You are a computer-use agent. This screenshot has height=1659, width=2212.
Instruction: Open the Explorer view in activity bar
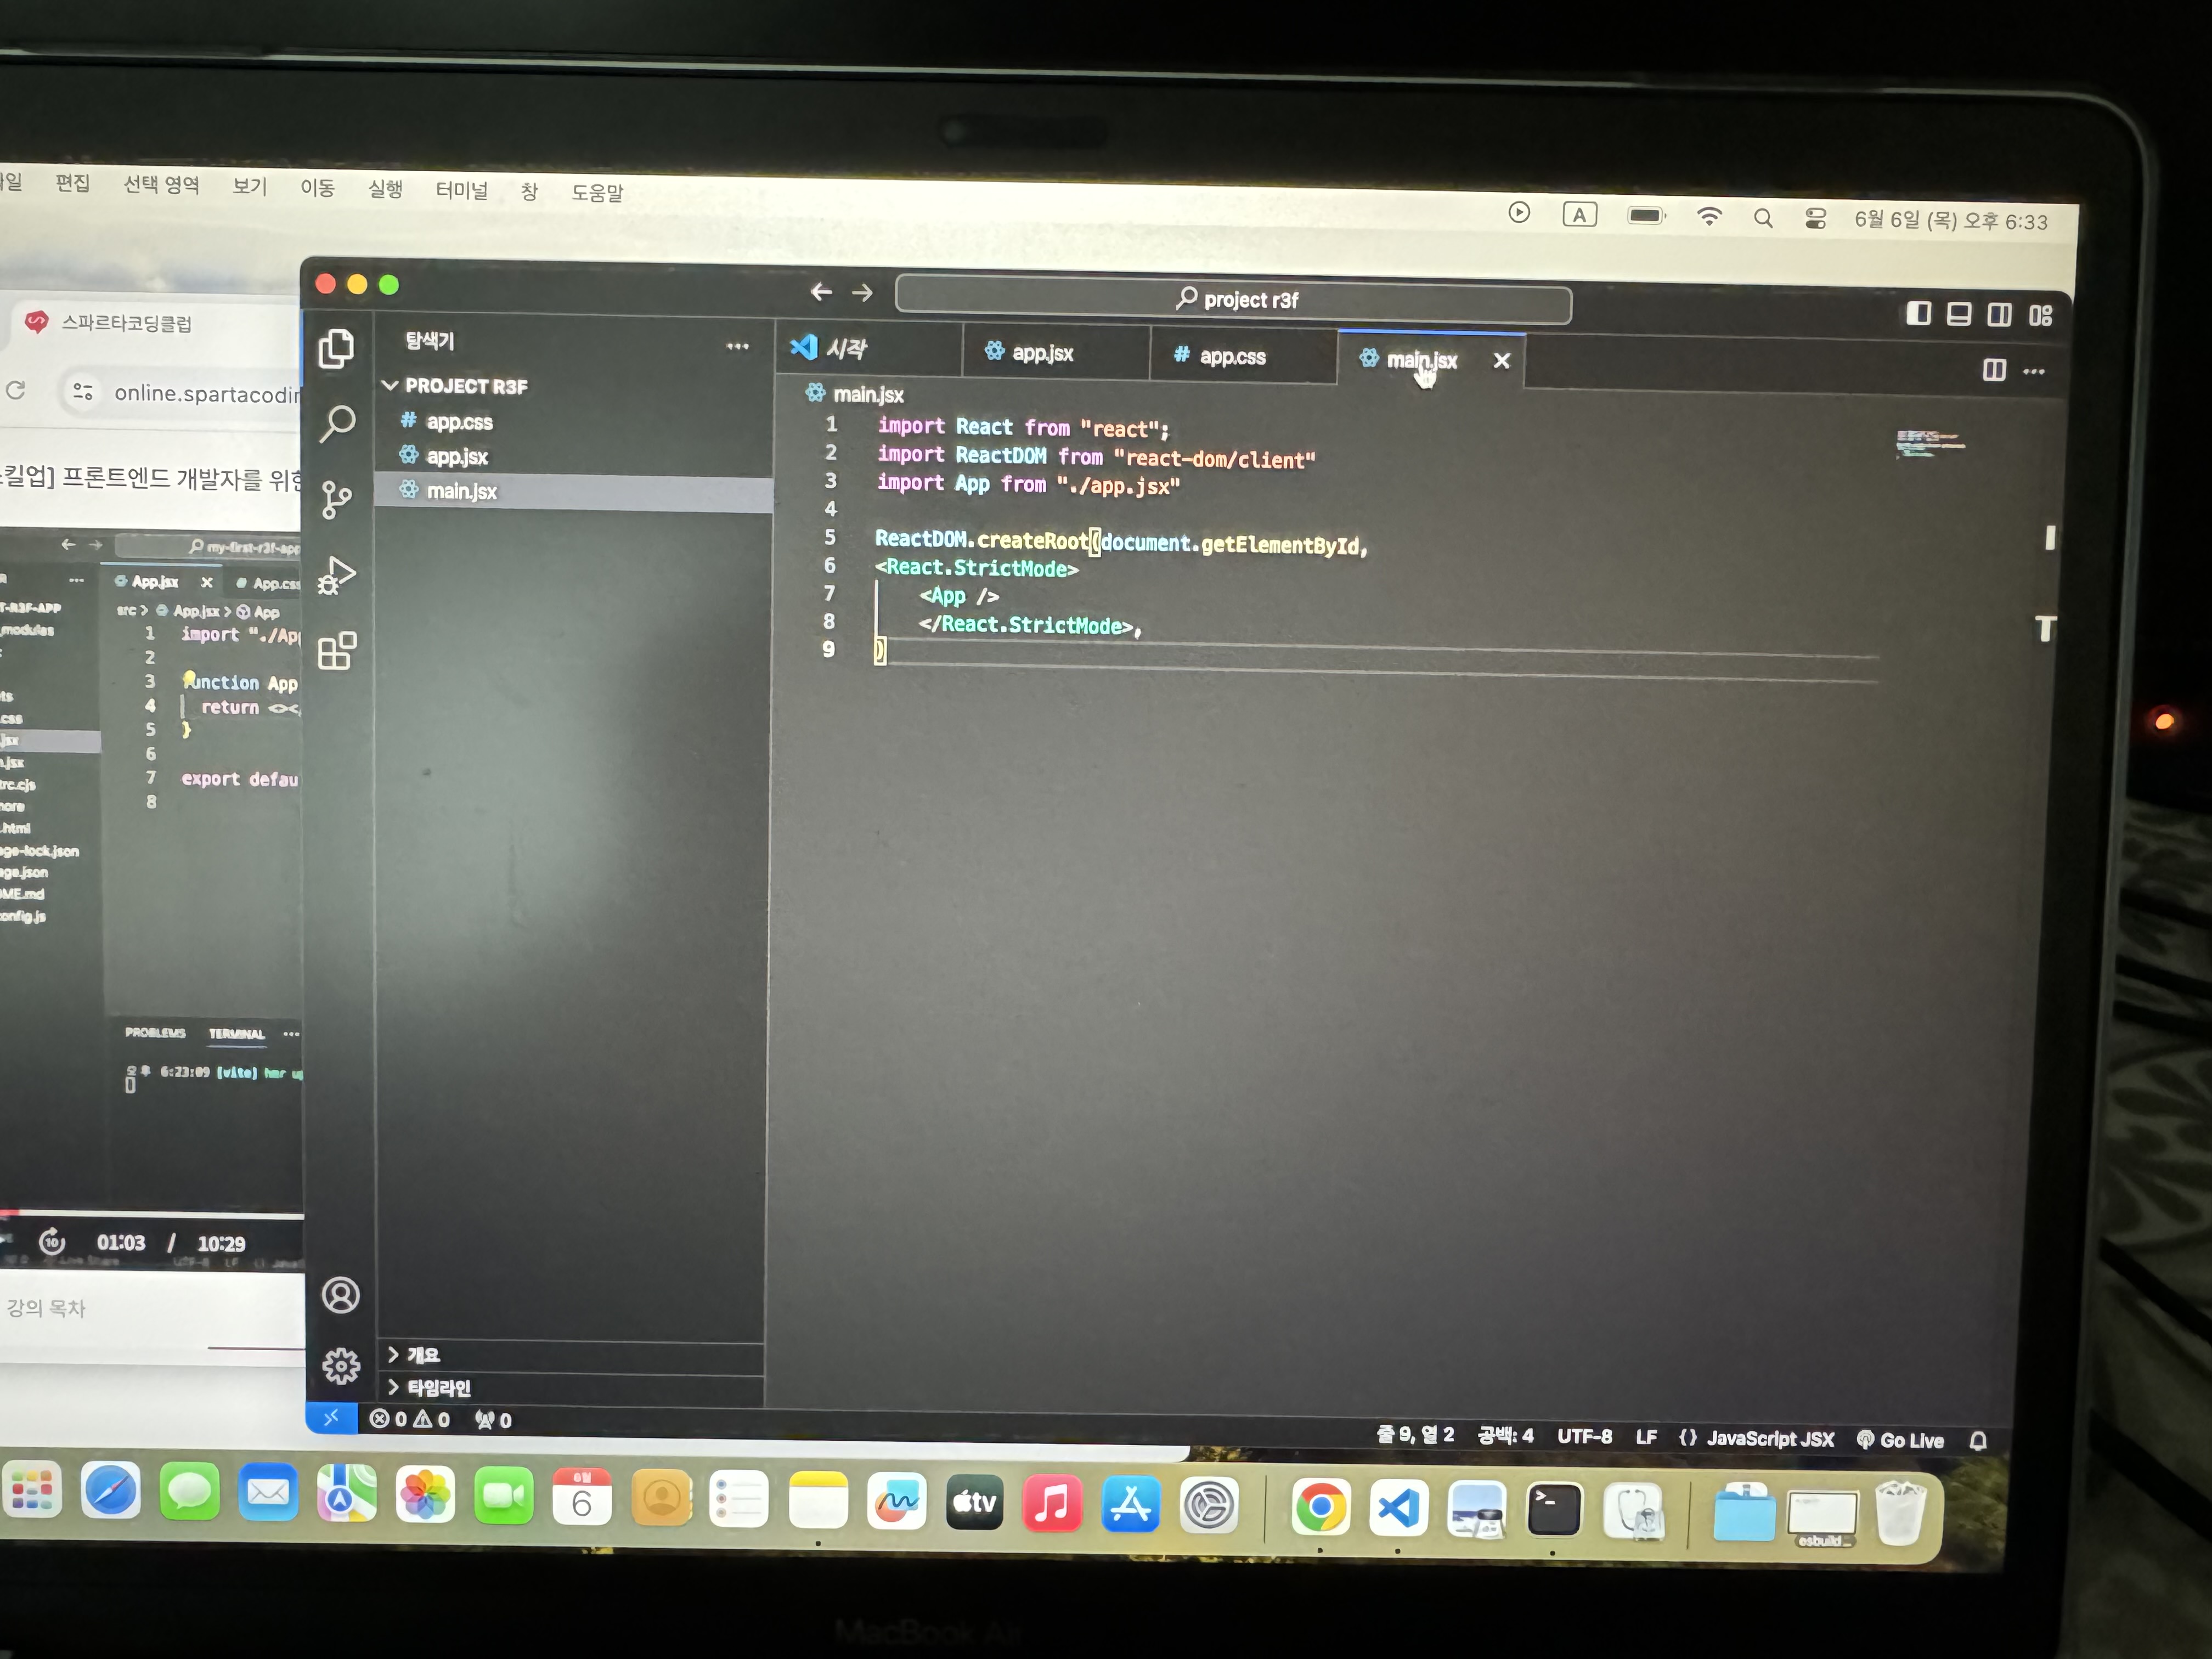(x=336, y=349)
